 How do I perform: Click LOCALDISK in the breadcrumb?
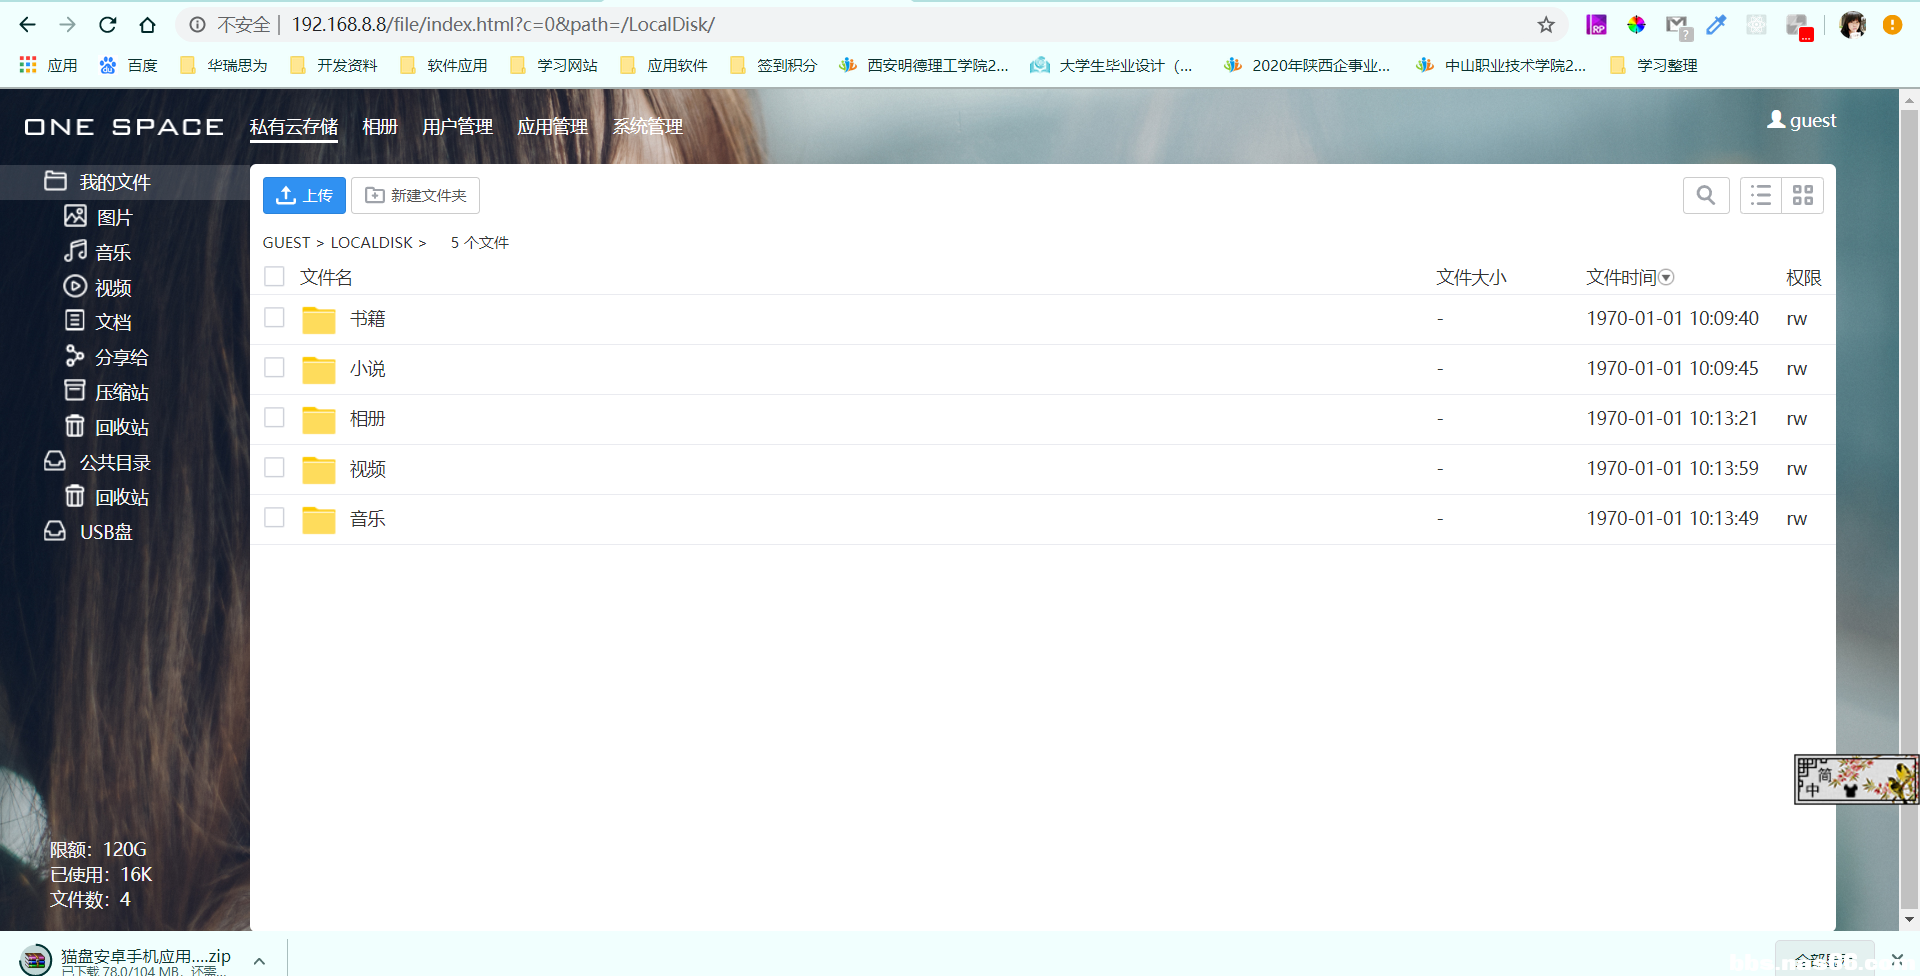(372, 242)
